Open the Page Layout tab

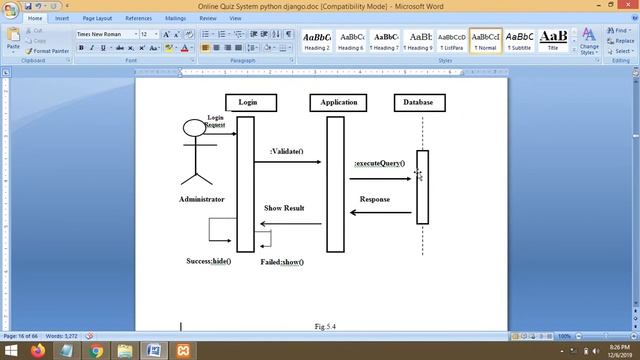pyautogui.click(x=97, y=18)
